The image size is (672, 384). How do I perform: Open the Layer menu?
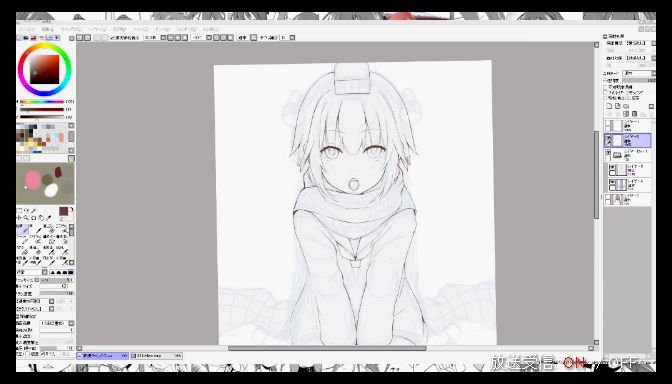point(97,30)
